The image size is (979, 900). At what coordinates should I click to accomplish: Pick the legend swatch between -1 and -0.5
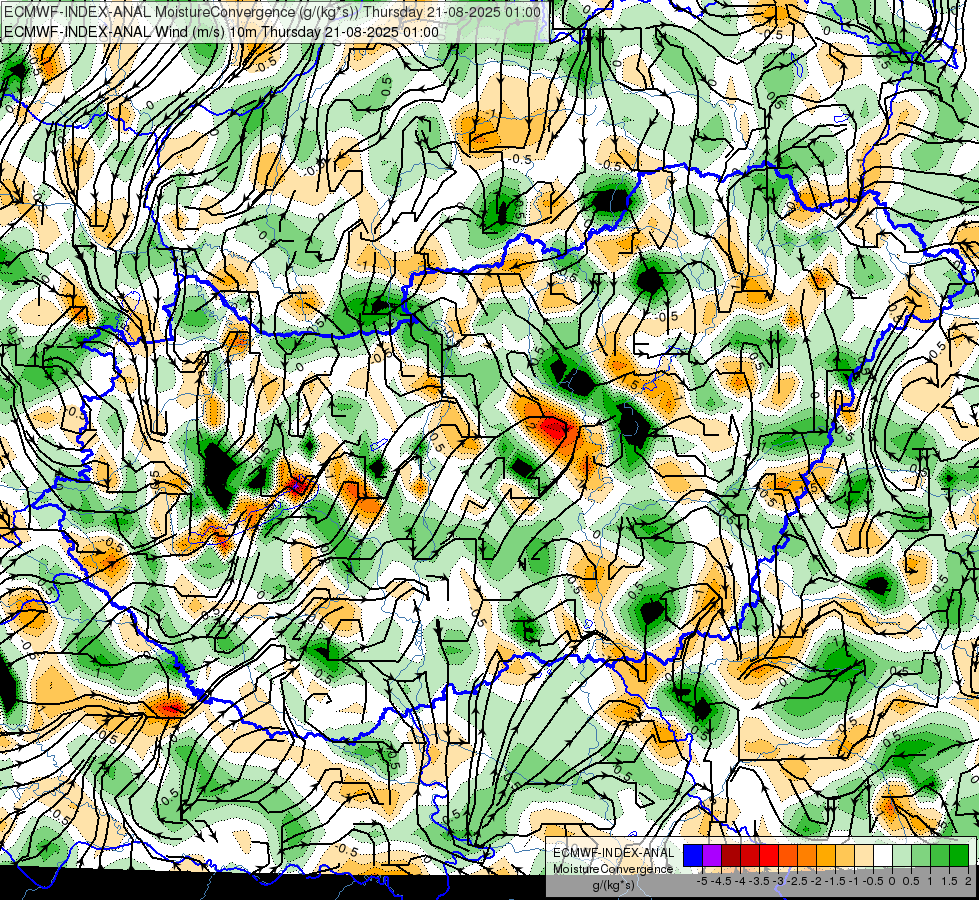pos(864,855)
